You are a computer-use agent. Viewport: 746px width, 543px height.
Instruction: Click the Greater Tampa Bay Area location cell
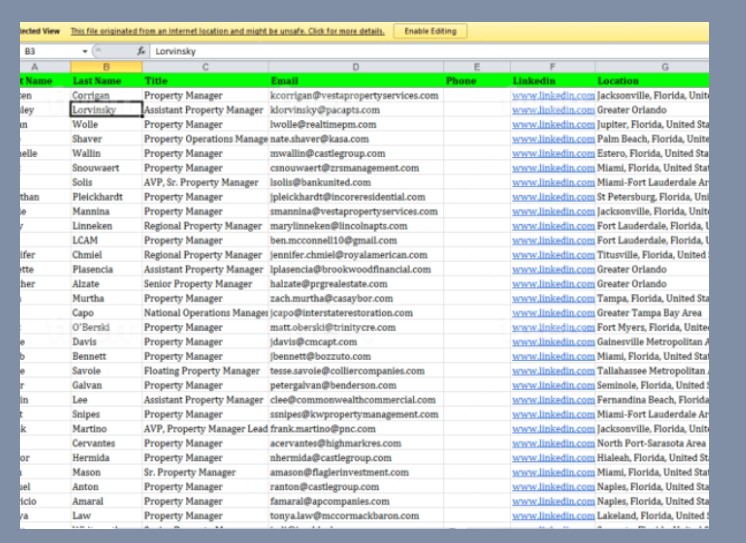click(x=652, y=313)
